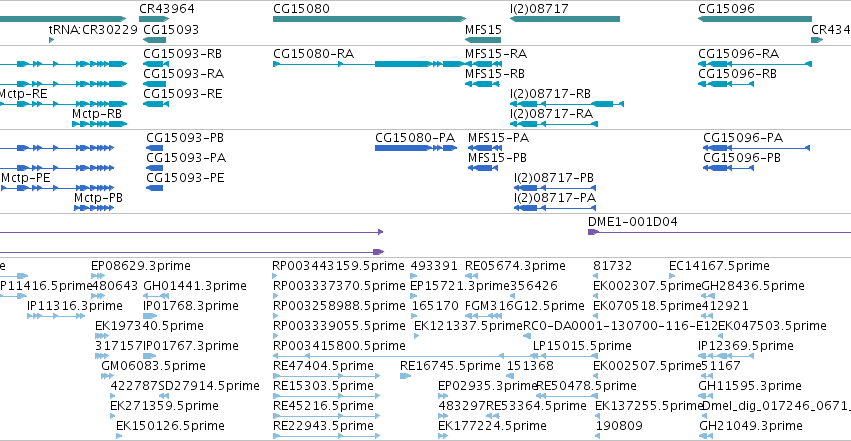
Task: Select EST EK177224.5prime
Action: 492,426
